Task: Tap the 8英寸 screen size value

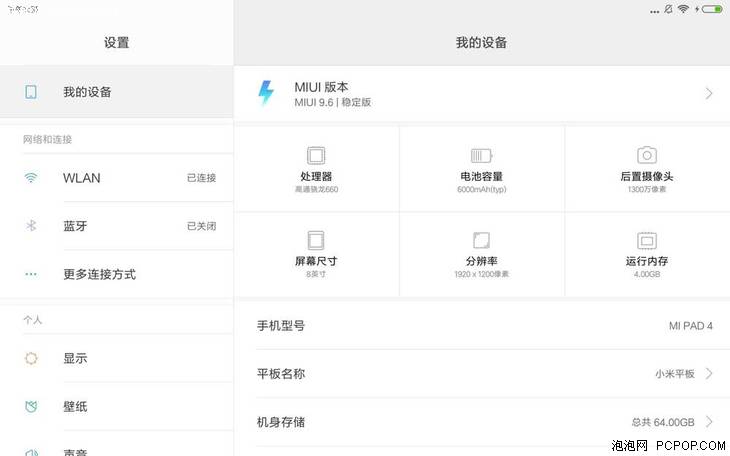Action: point(316,274)
